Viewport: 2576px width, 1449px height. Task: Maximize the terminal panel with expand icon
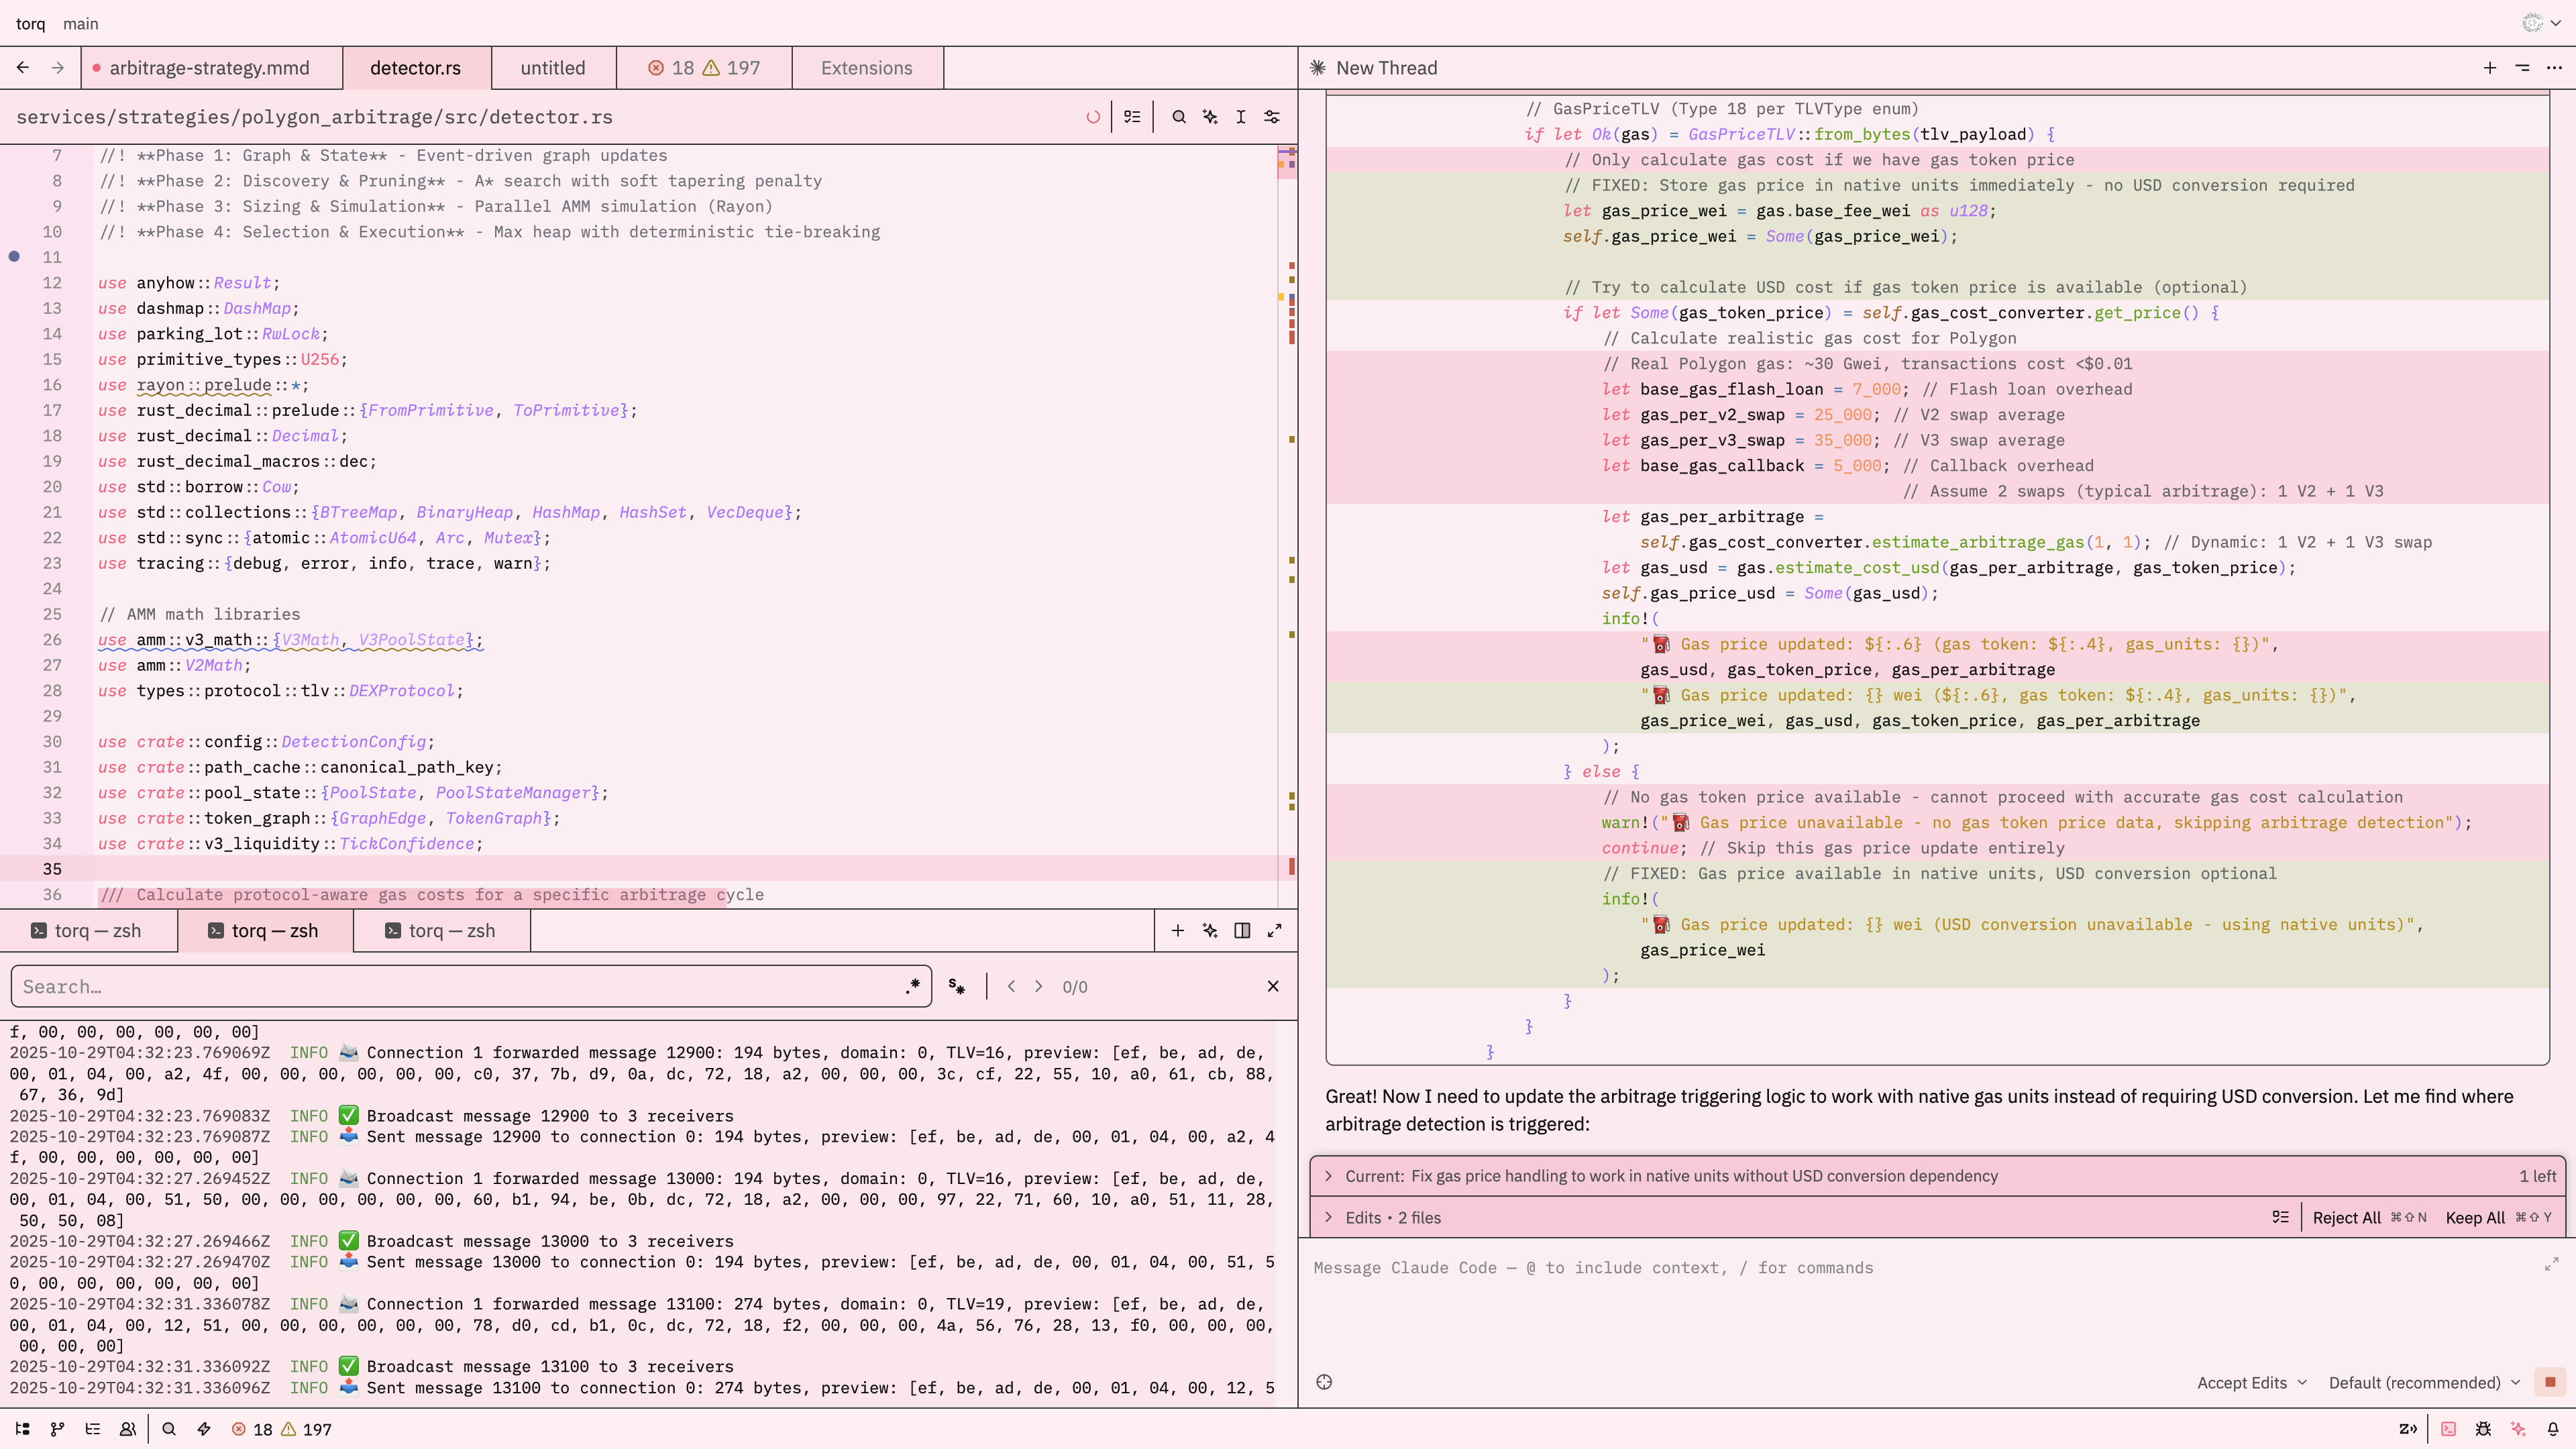pyautogui.click(x=1274, y=930)
